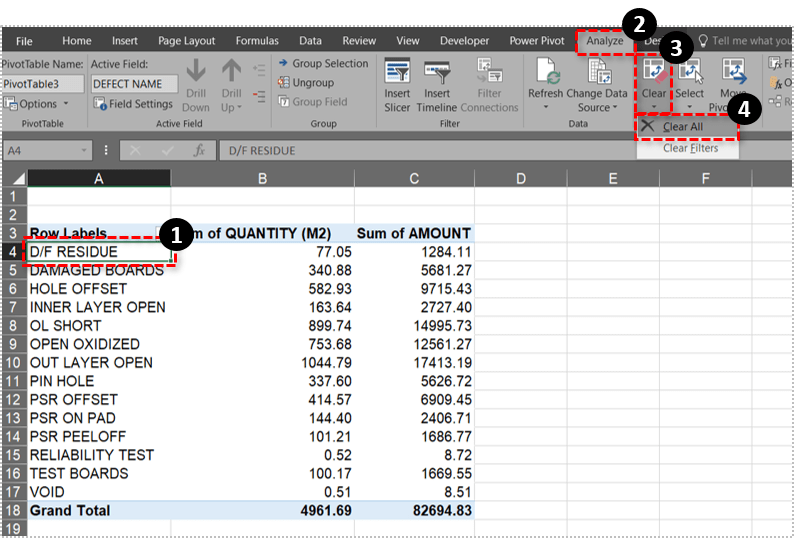Switch to the Analyze ribbon tab
794x538 pixels.
pyautogui.click(x=605, y=41)
